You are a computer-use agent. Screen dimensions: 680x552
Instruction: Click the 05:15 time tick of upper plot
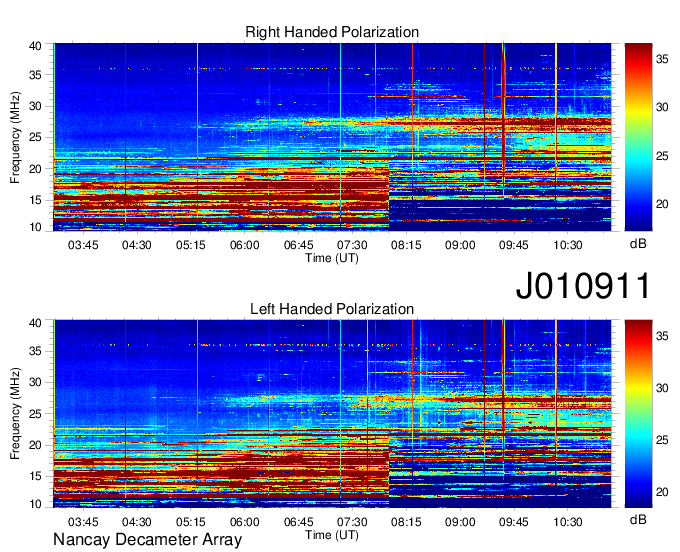190,245
